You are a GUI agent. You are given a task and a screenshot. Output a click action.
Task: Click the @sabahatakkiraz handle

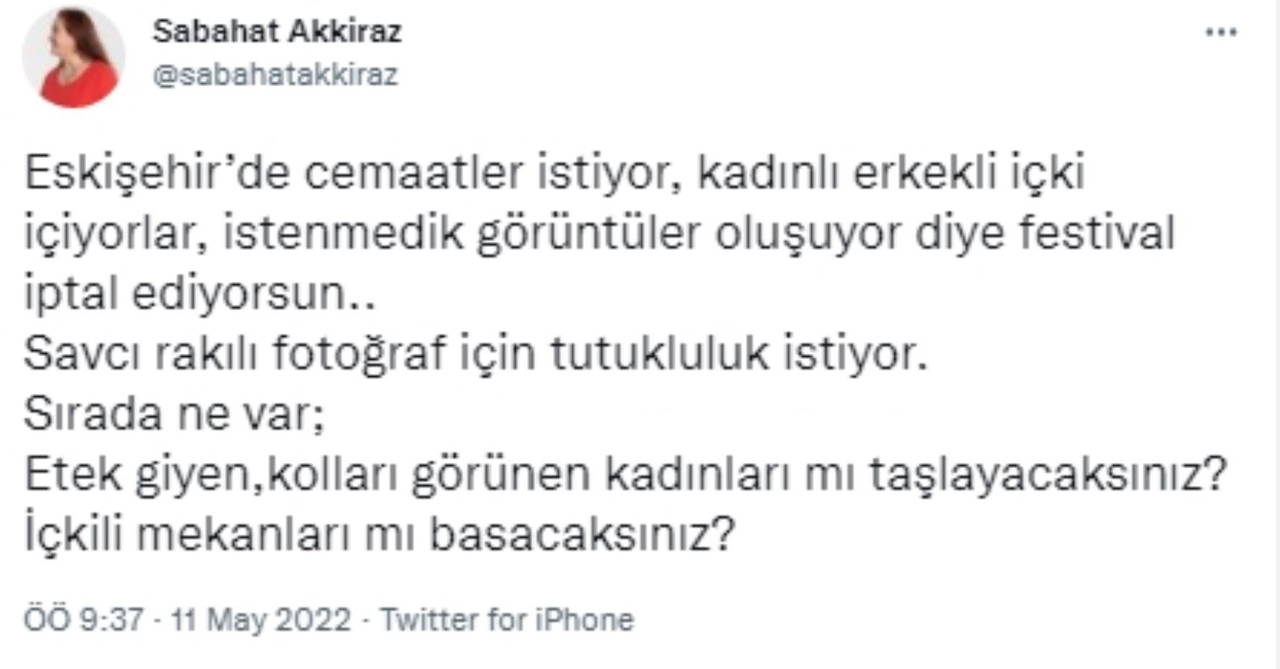[x=275, y=75]
